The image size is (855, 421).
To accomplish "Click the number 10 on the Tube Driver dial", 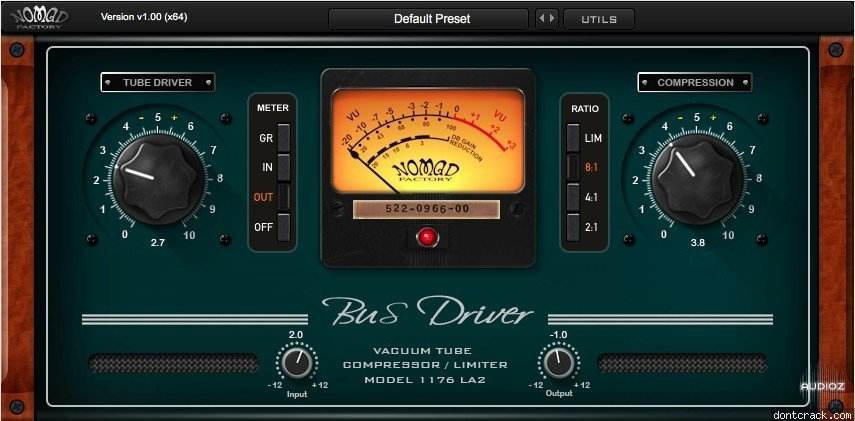I will [189, 235].
